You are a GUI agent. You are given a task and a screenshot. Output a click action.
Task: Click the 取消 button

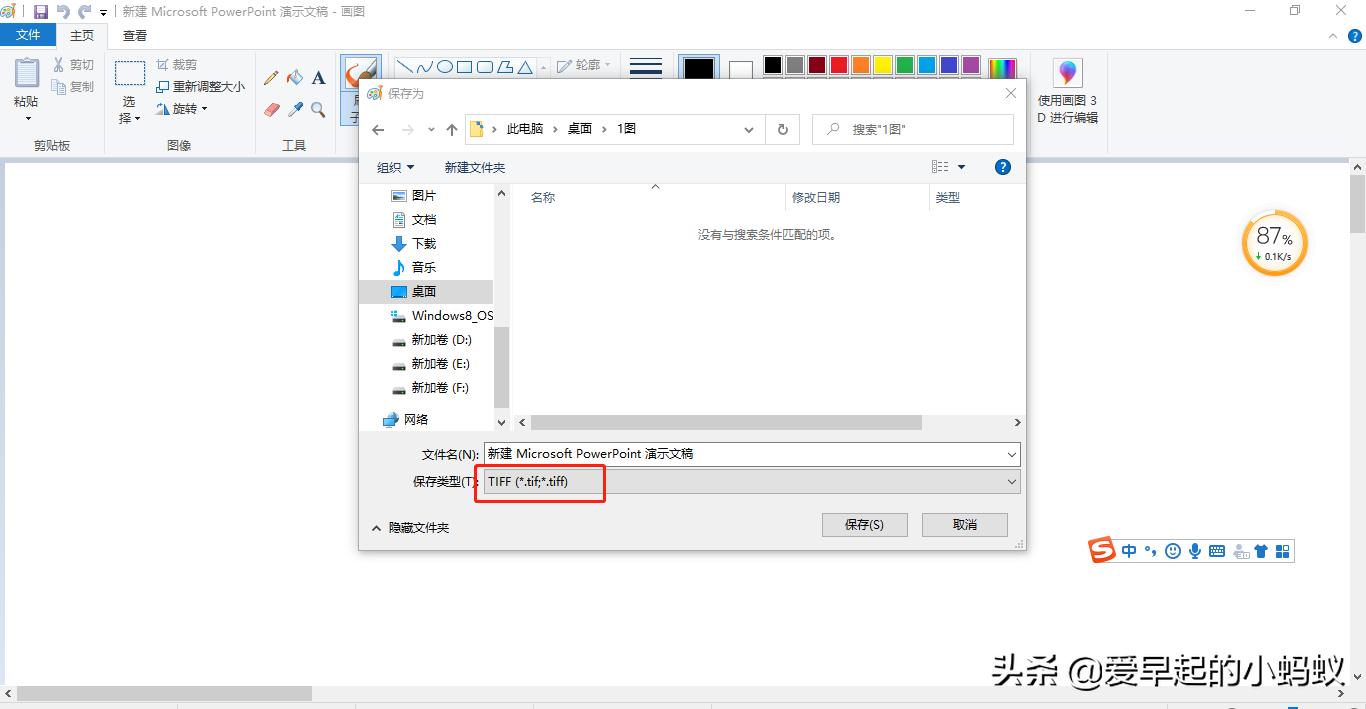point(964,524)
